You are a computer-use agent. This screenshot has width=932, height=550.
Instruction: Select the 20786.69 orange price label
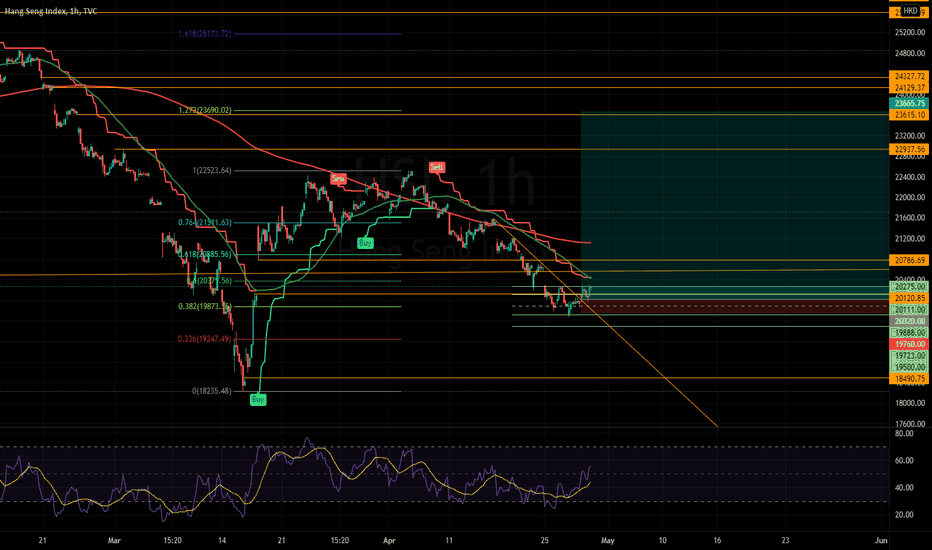909,260
